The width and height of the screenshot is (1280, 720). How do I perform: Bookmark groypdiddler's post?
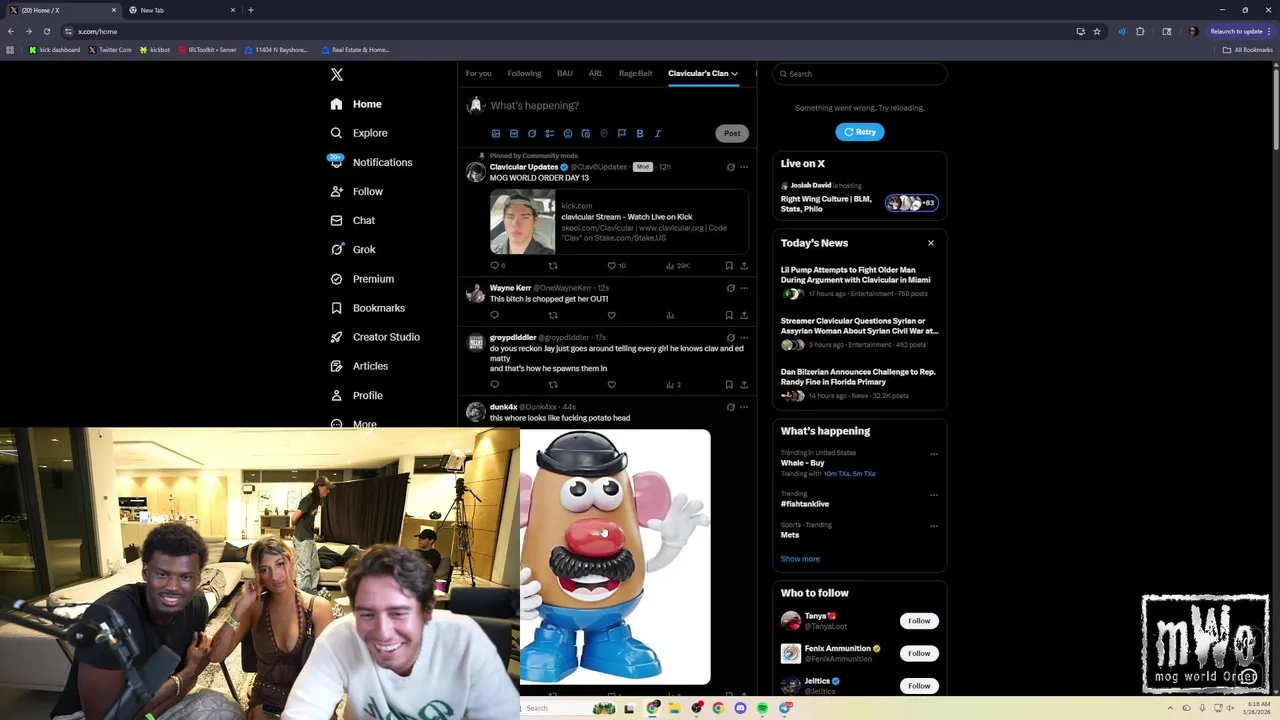[729, 385]
